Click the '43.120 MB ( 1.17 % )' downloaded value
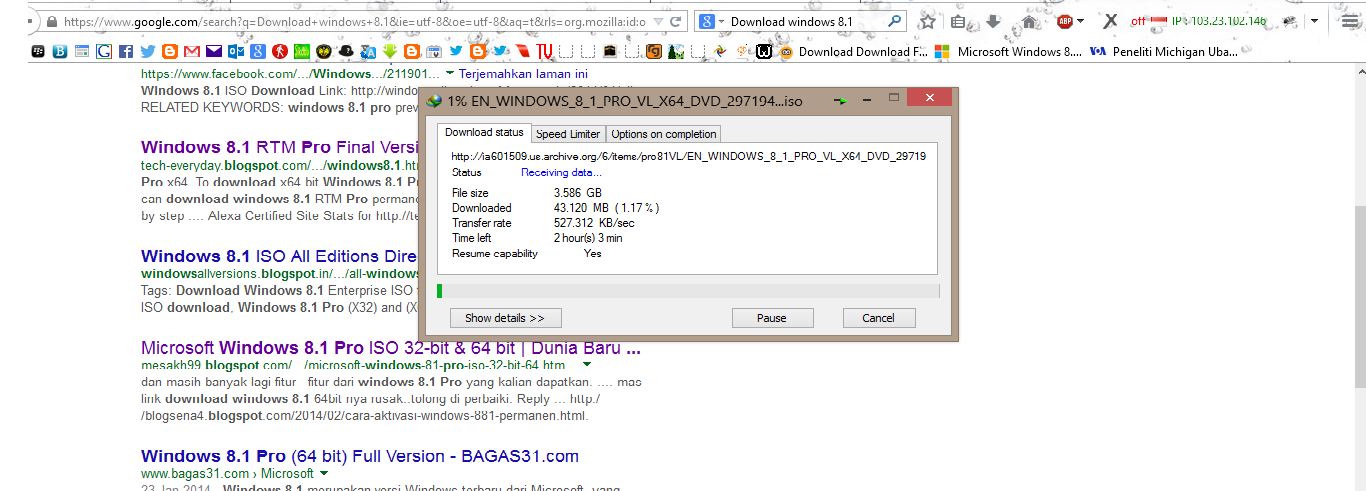 (607, 208)
